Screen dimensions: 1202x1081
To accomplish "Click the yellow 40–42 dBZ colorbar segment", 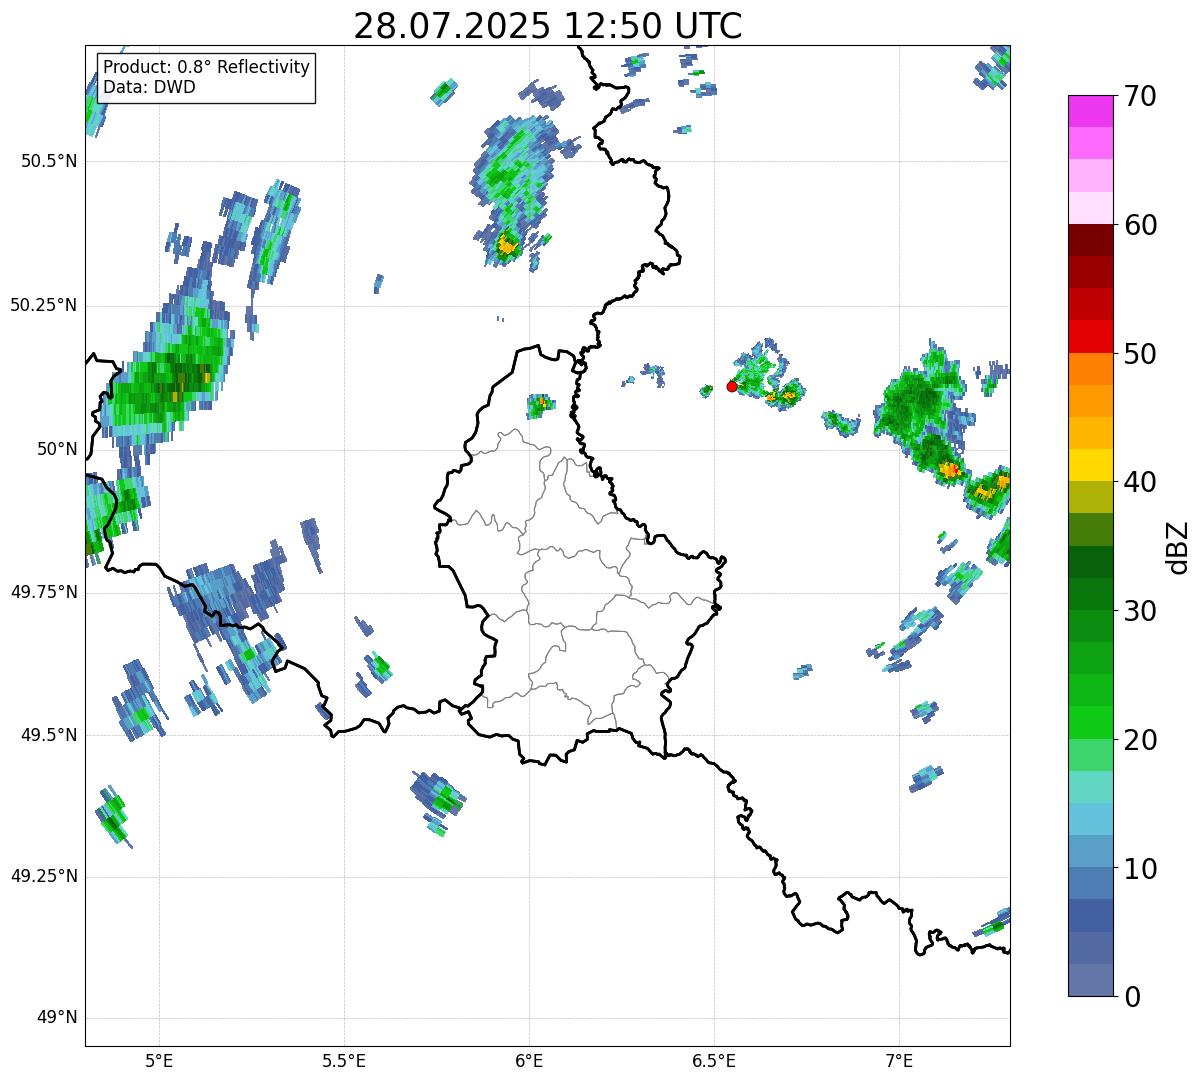I will click(1090, 465).
